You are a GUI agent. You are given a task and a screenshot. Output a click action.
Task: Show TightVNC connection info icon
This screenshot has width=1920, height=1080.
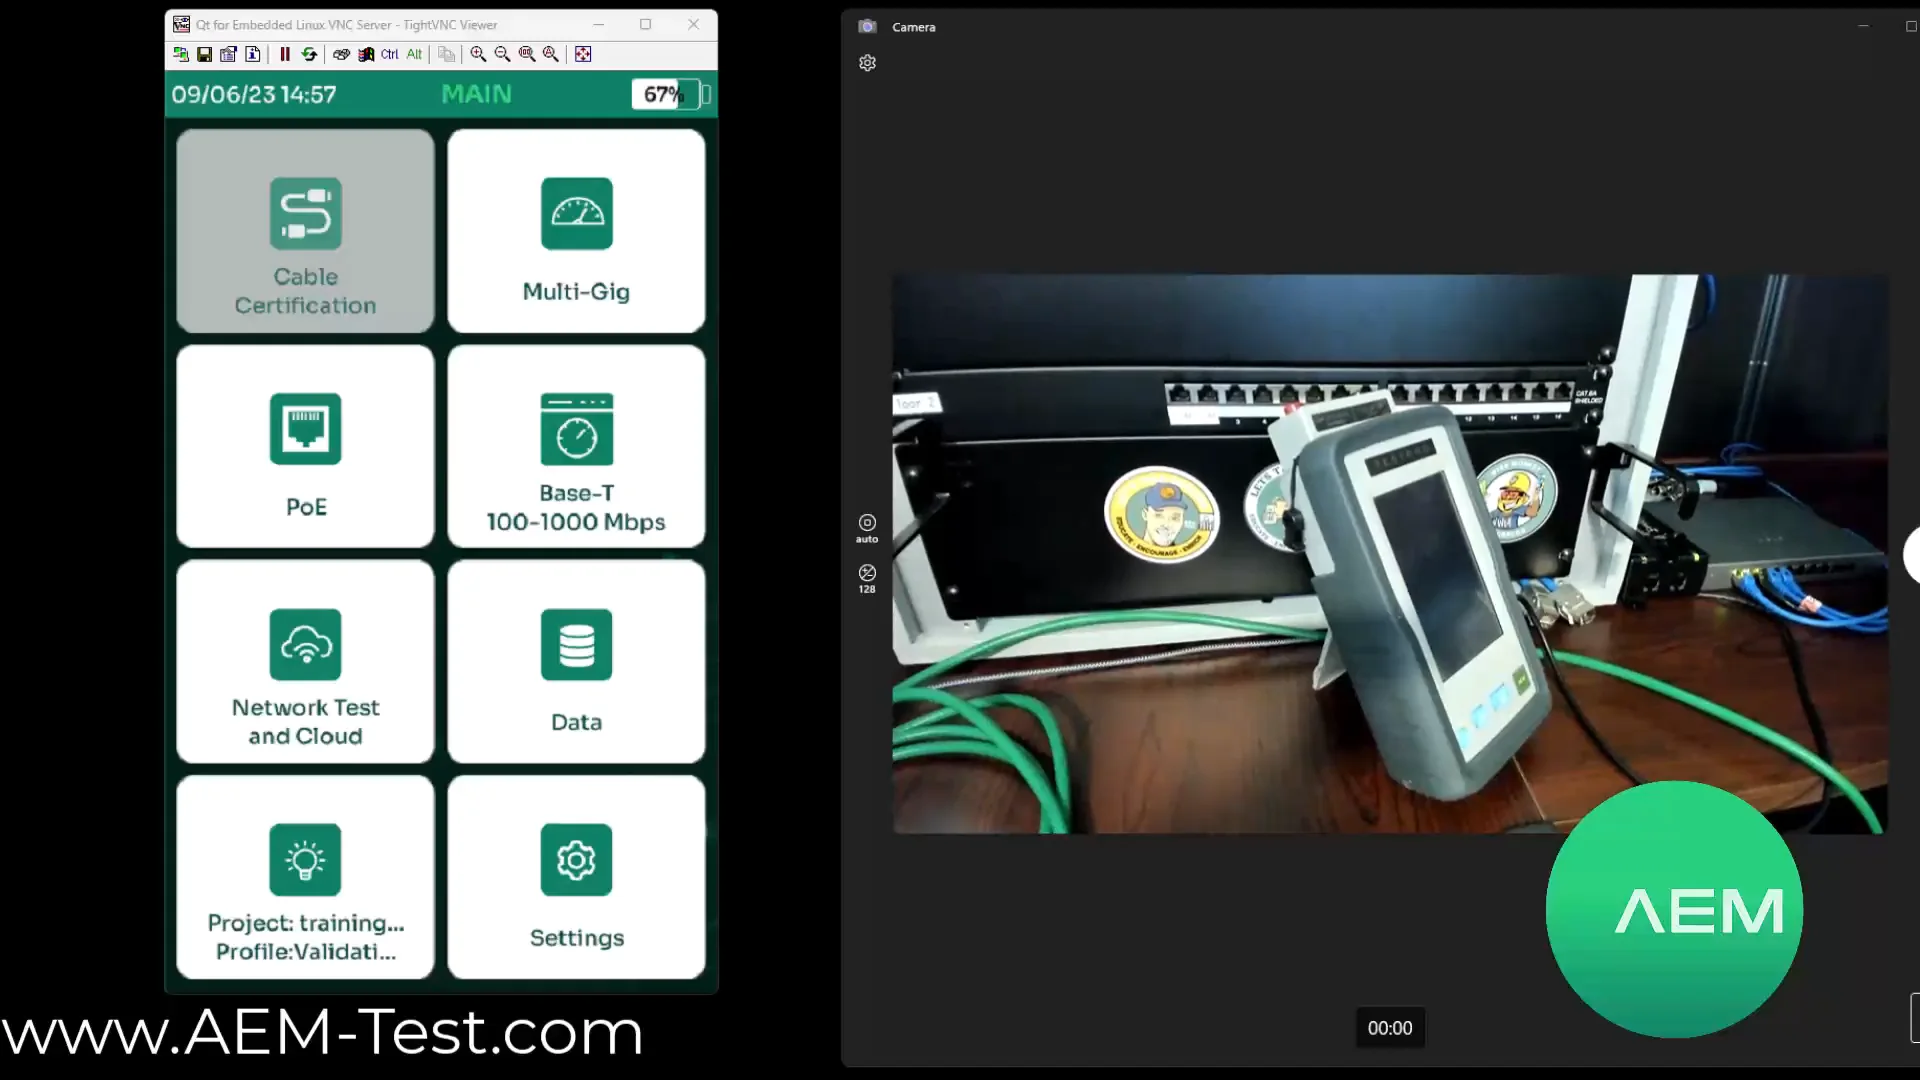[x=253, y=54]
